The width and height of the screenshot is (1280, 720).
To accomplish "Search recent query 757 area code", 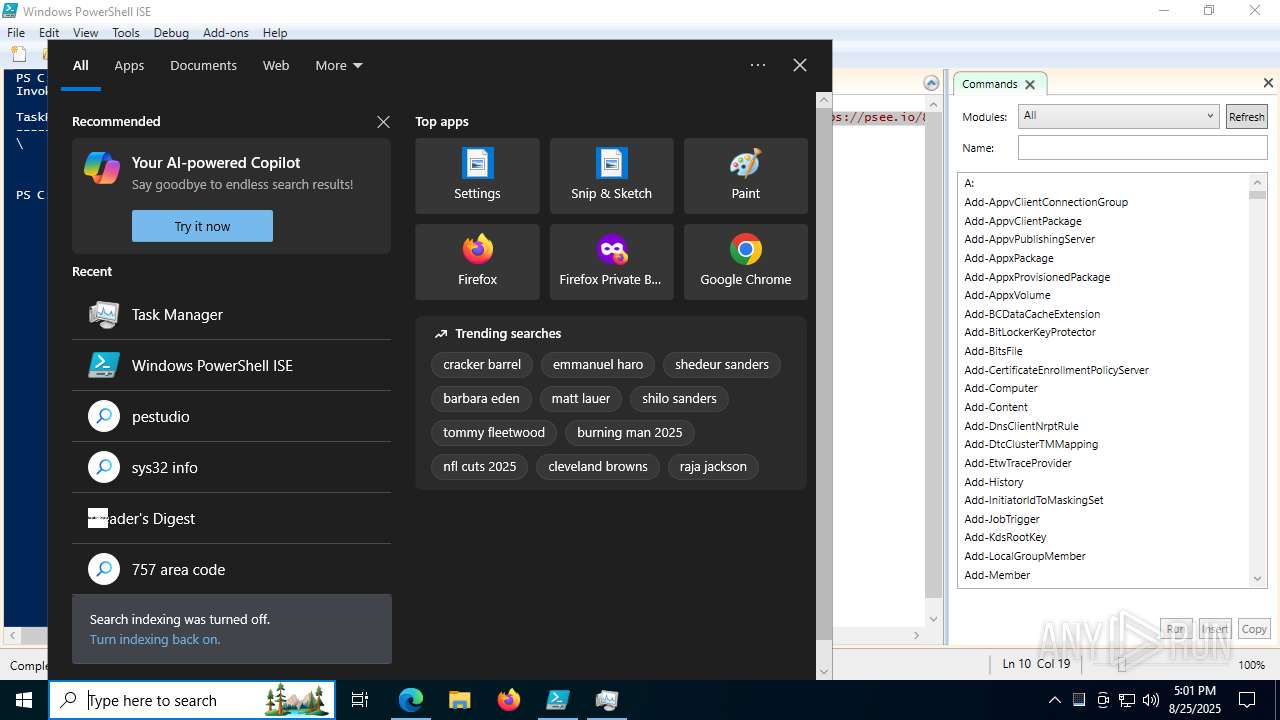I will click(x=231, y=569).
